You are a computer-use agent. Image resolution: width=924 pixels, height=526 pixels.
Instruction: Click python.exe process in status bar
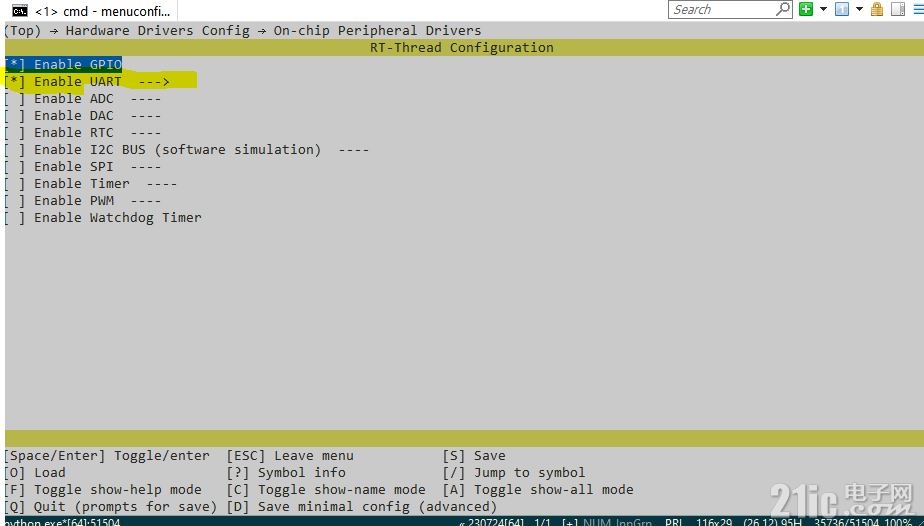tap(62, 522)
